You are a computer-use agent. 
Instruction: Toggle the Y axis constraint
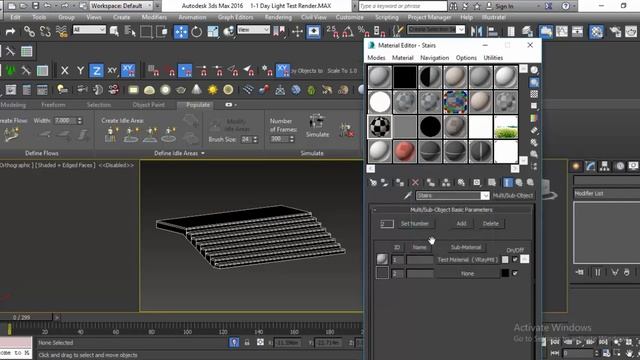(x=80, y=71)
